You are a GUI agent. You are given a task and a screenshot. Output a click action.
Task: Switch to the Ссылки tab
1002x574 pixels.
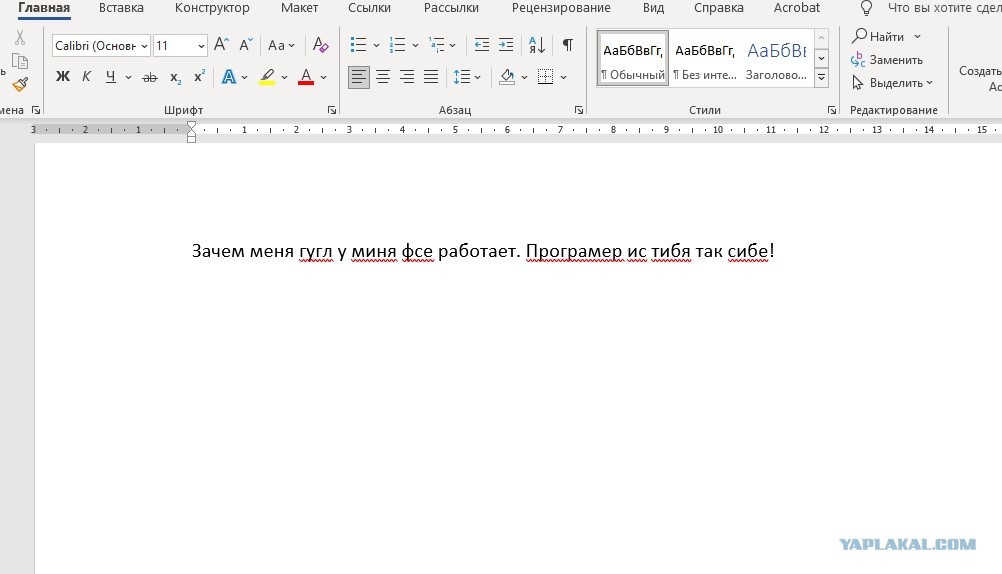(369, 8)
